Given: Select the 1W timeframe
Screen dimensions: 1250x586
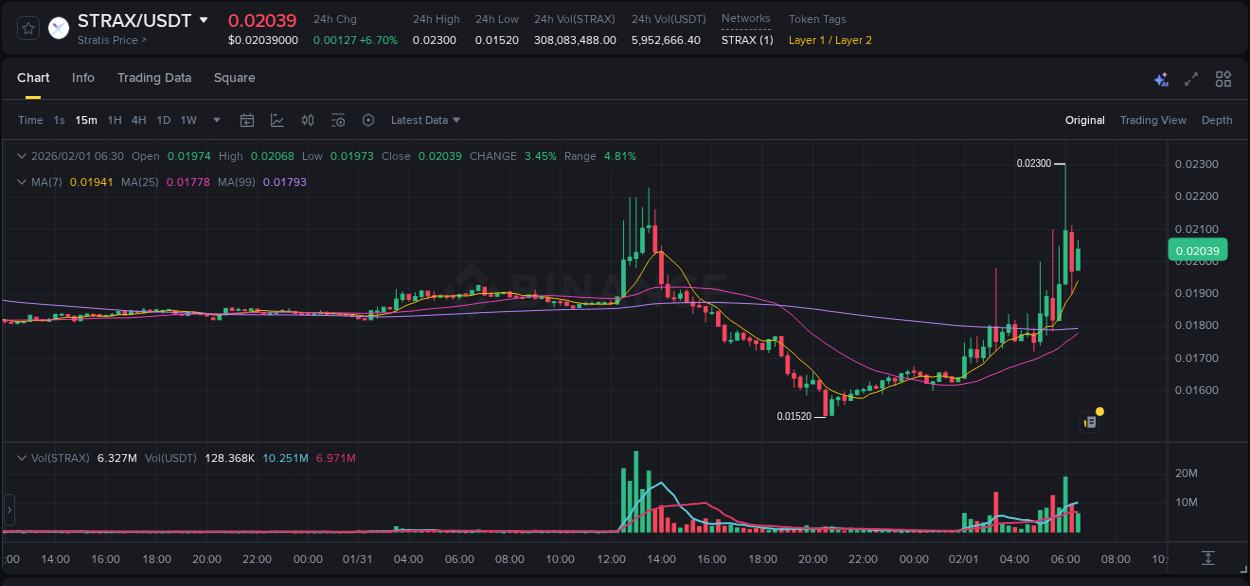Looking at the screenshot, I should [188, 119].
